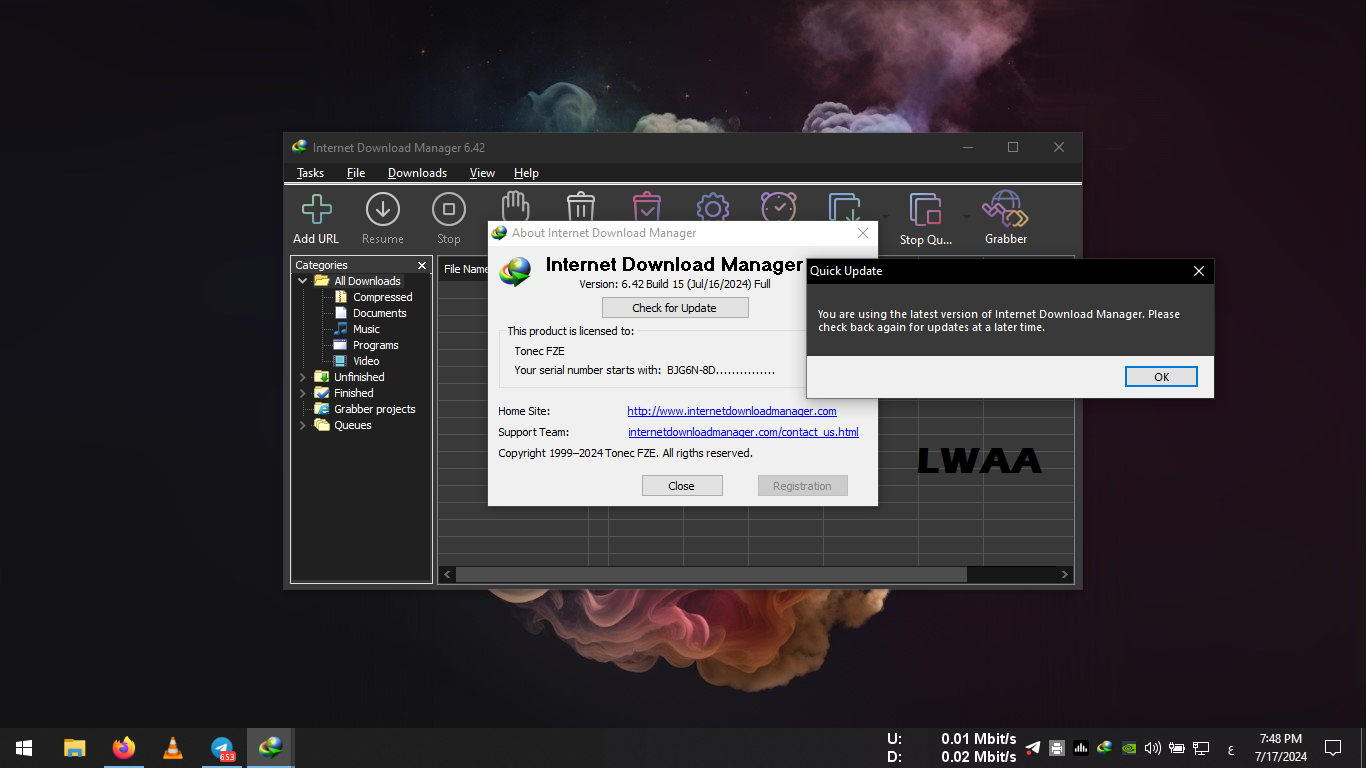Expand the Queues tree node
This screenshot has width=1366, height=768.
tap(303, 425)
